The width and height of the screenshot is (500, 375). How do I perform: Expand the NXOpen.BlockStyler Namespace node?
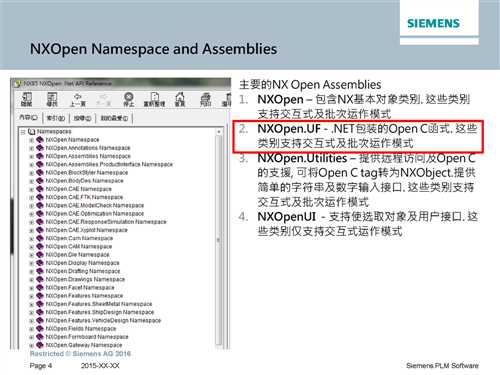(x=31, y=173)
